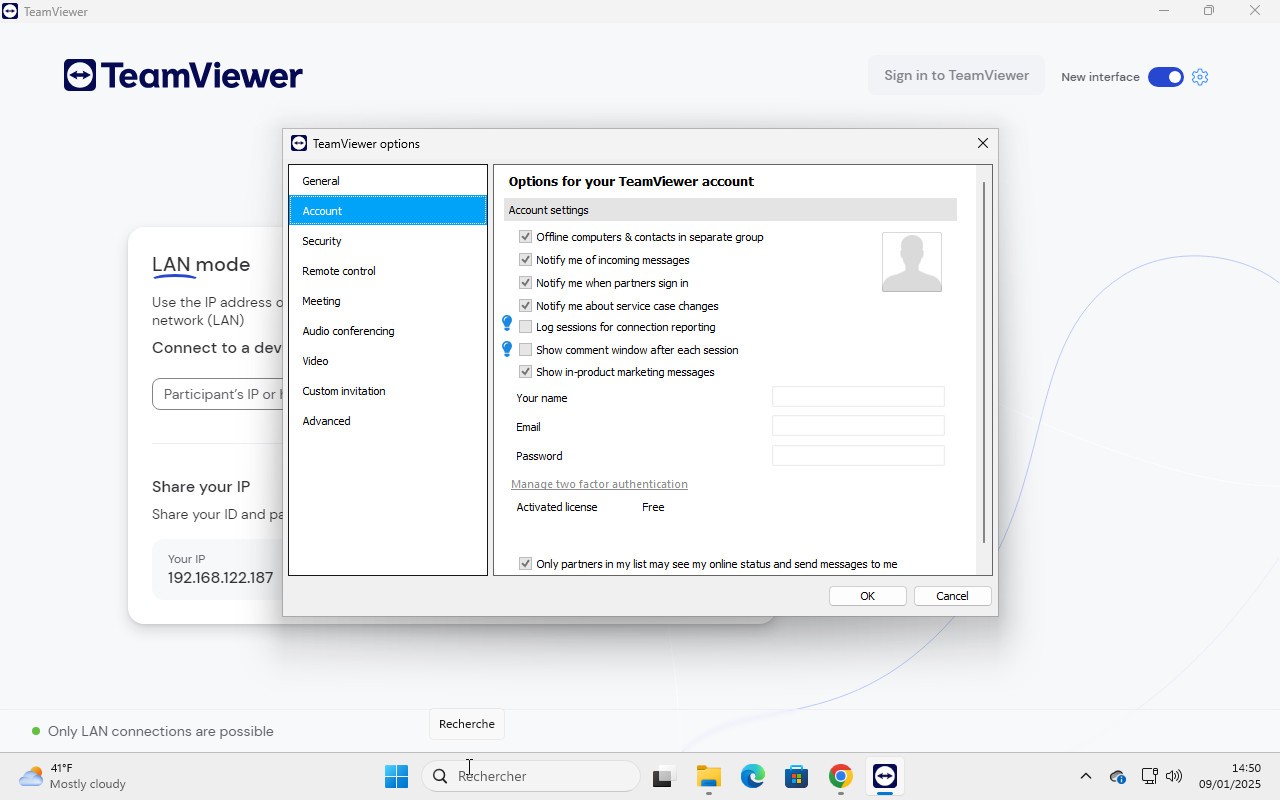Open File Explorer from the taskbar
This screenshot has height=800, width=1280.
coord(708,776)
